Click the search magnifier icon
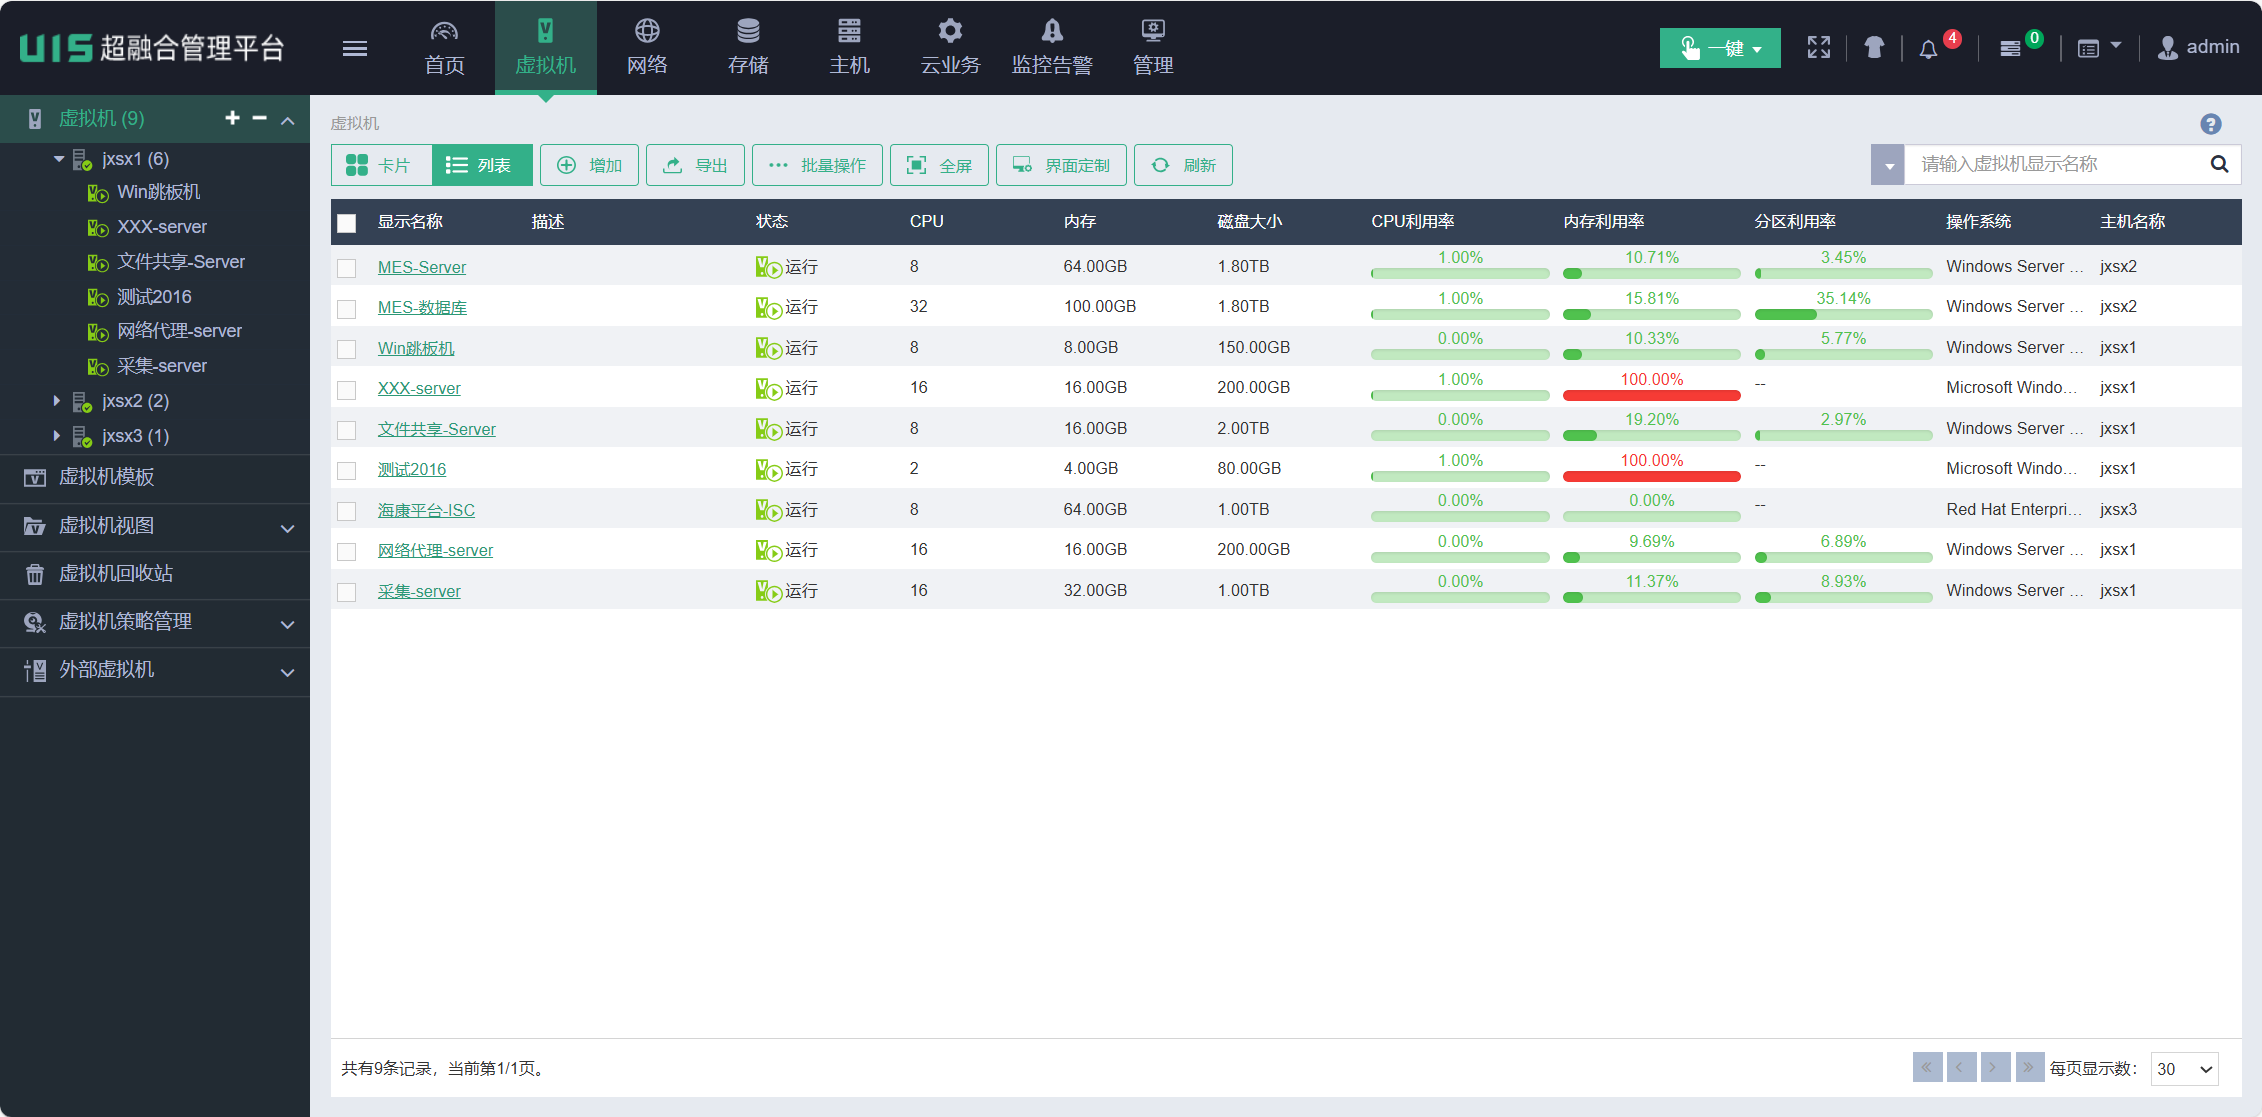Screen dimensions: 2262x1117 (x=2219, y=164)
